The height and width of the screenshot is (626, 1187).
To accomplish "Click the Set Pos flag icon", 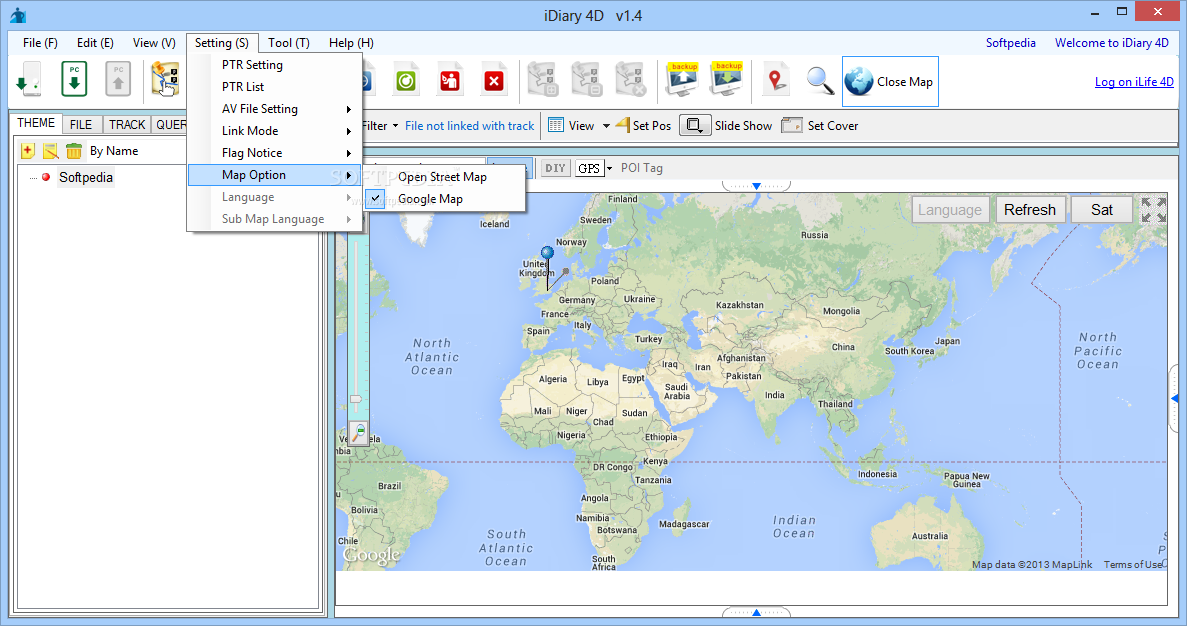I will [623, 125].
